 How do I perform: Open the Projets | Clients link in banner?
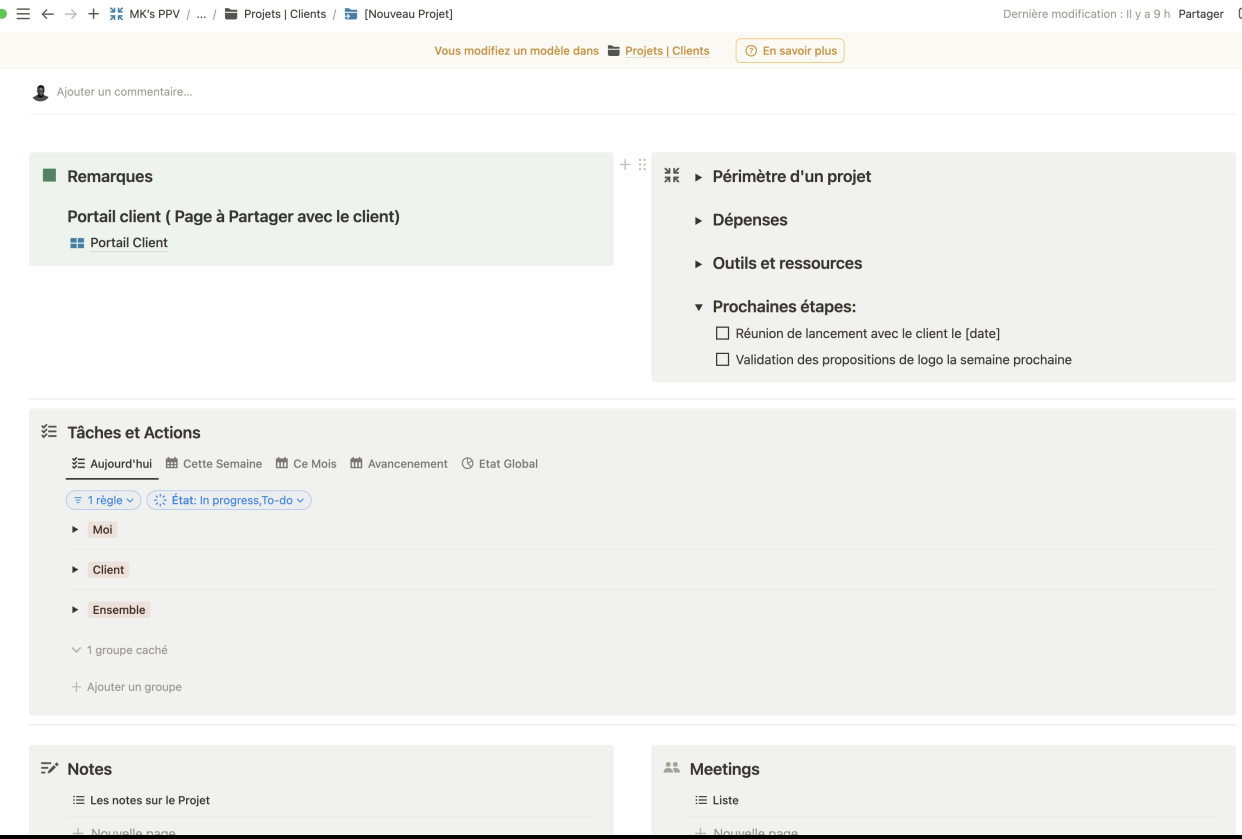[x=666, y=50]
